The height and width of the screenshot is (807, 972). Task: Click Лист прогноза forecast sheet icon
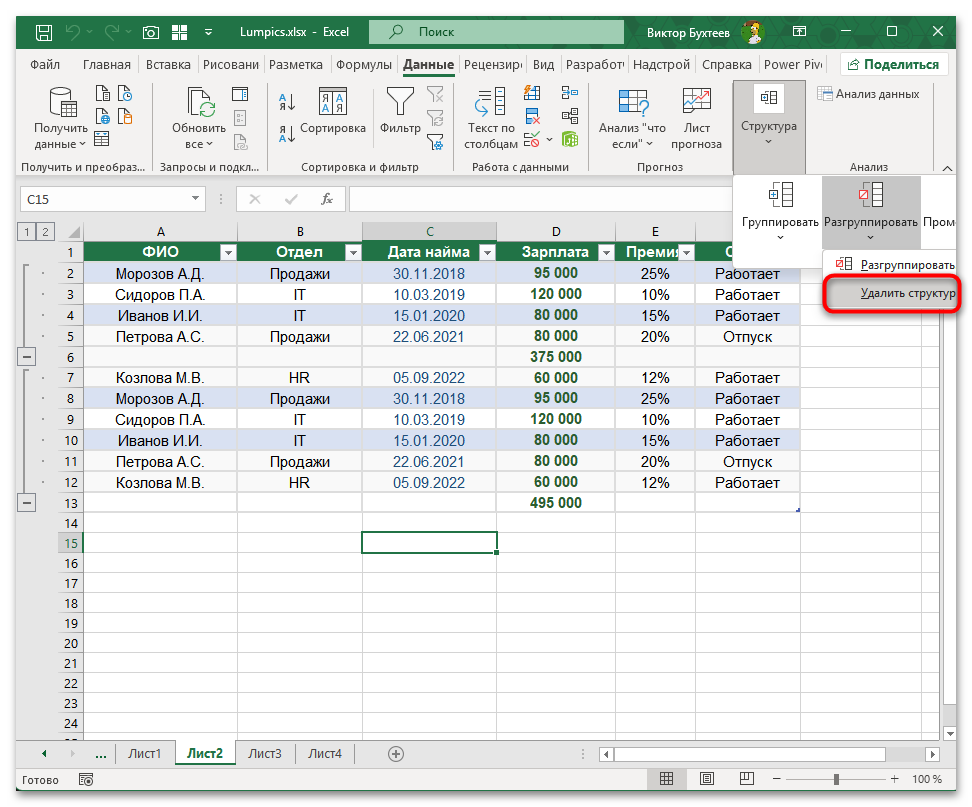click(696, 101)
